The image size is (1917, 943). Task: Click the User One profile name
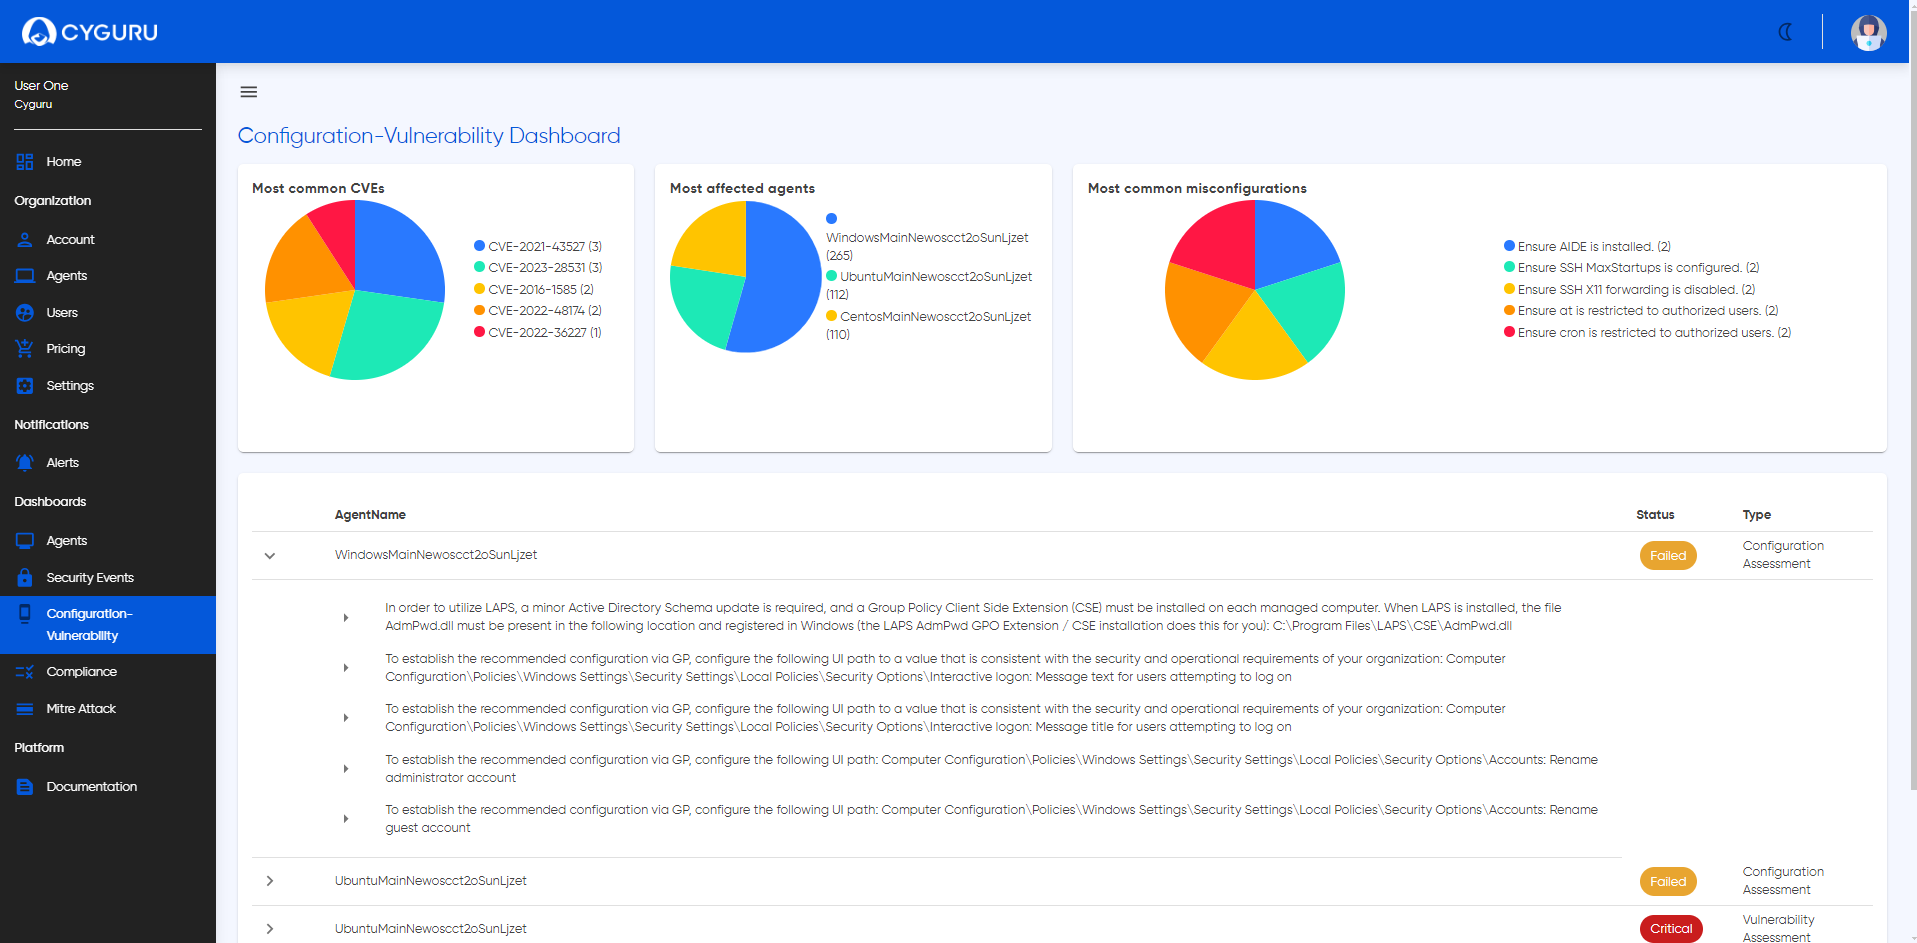point(41,86)
